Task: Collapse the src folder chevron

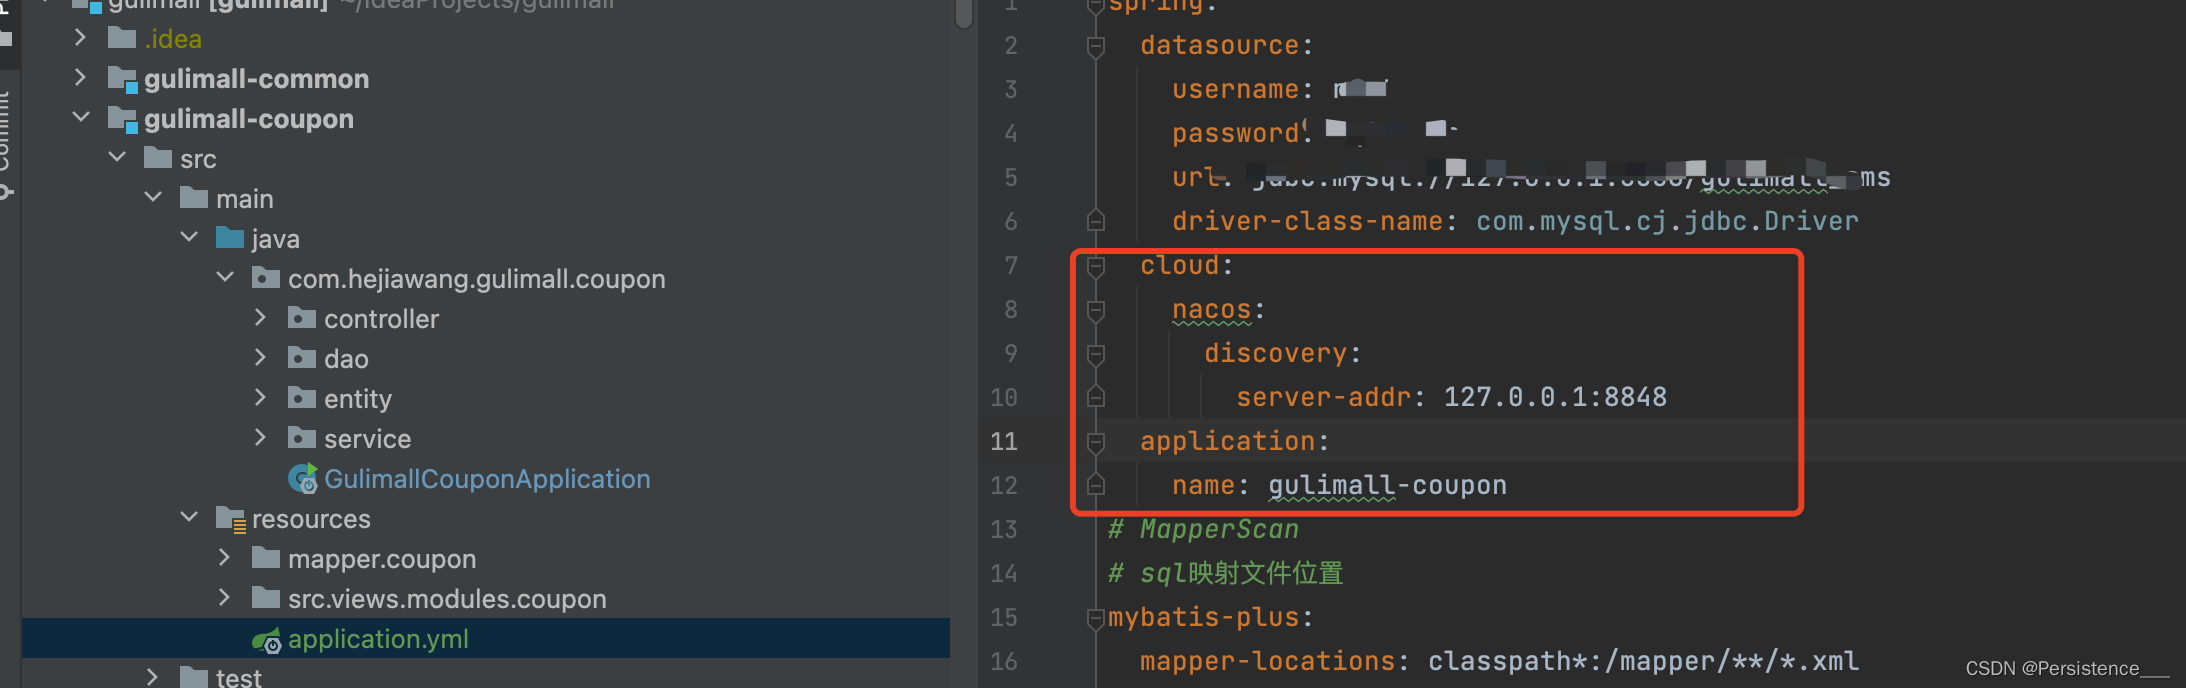Action: click(x=117, y=158)
